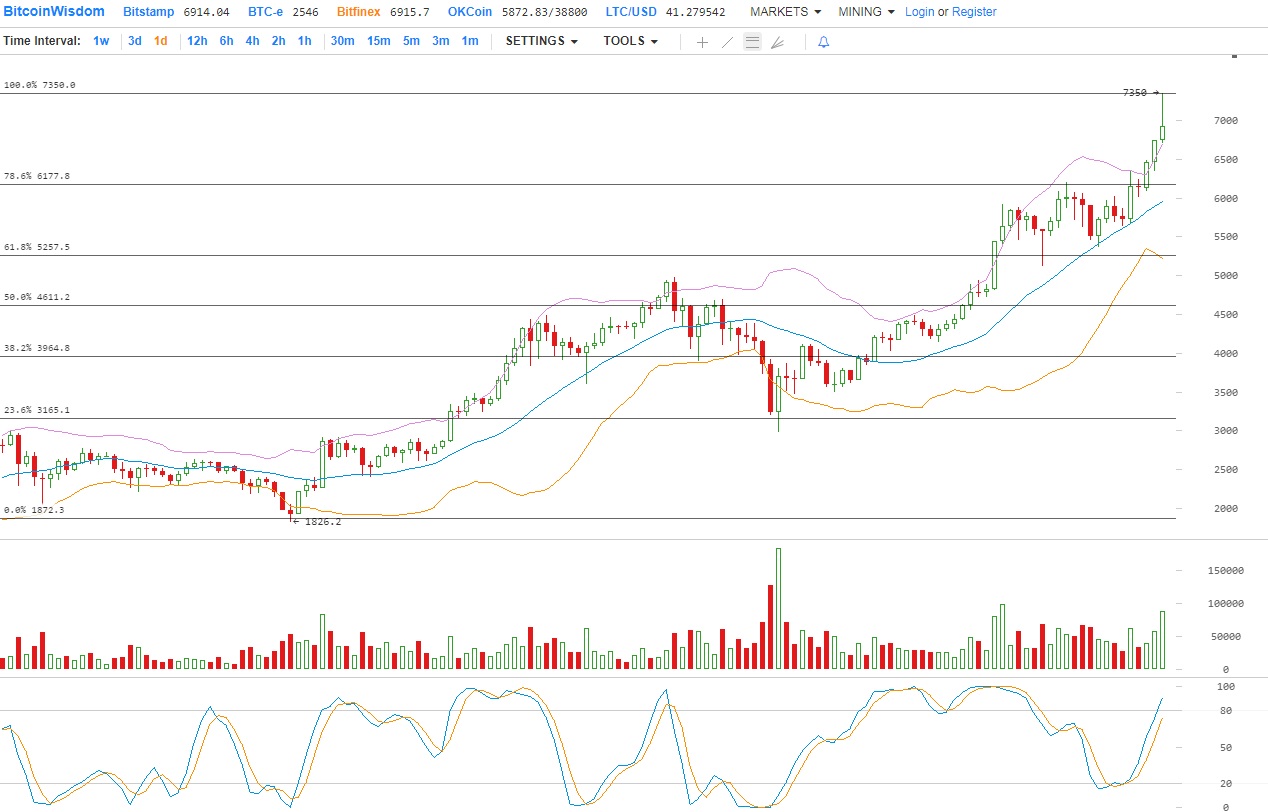The width and height of the screenshot is (1268, 812).
Task: Select the Fibonacci retracement lines tool
Action: click(x=752, y=42)
